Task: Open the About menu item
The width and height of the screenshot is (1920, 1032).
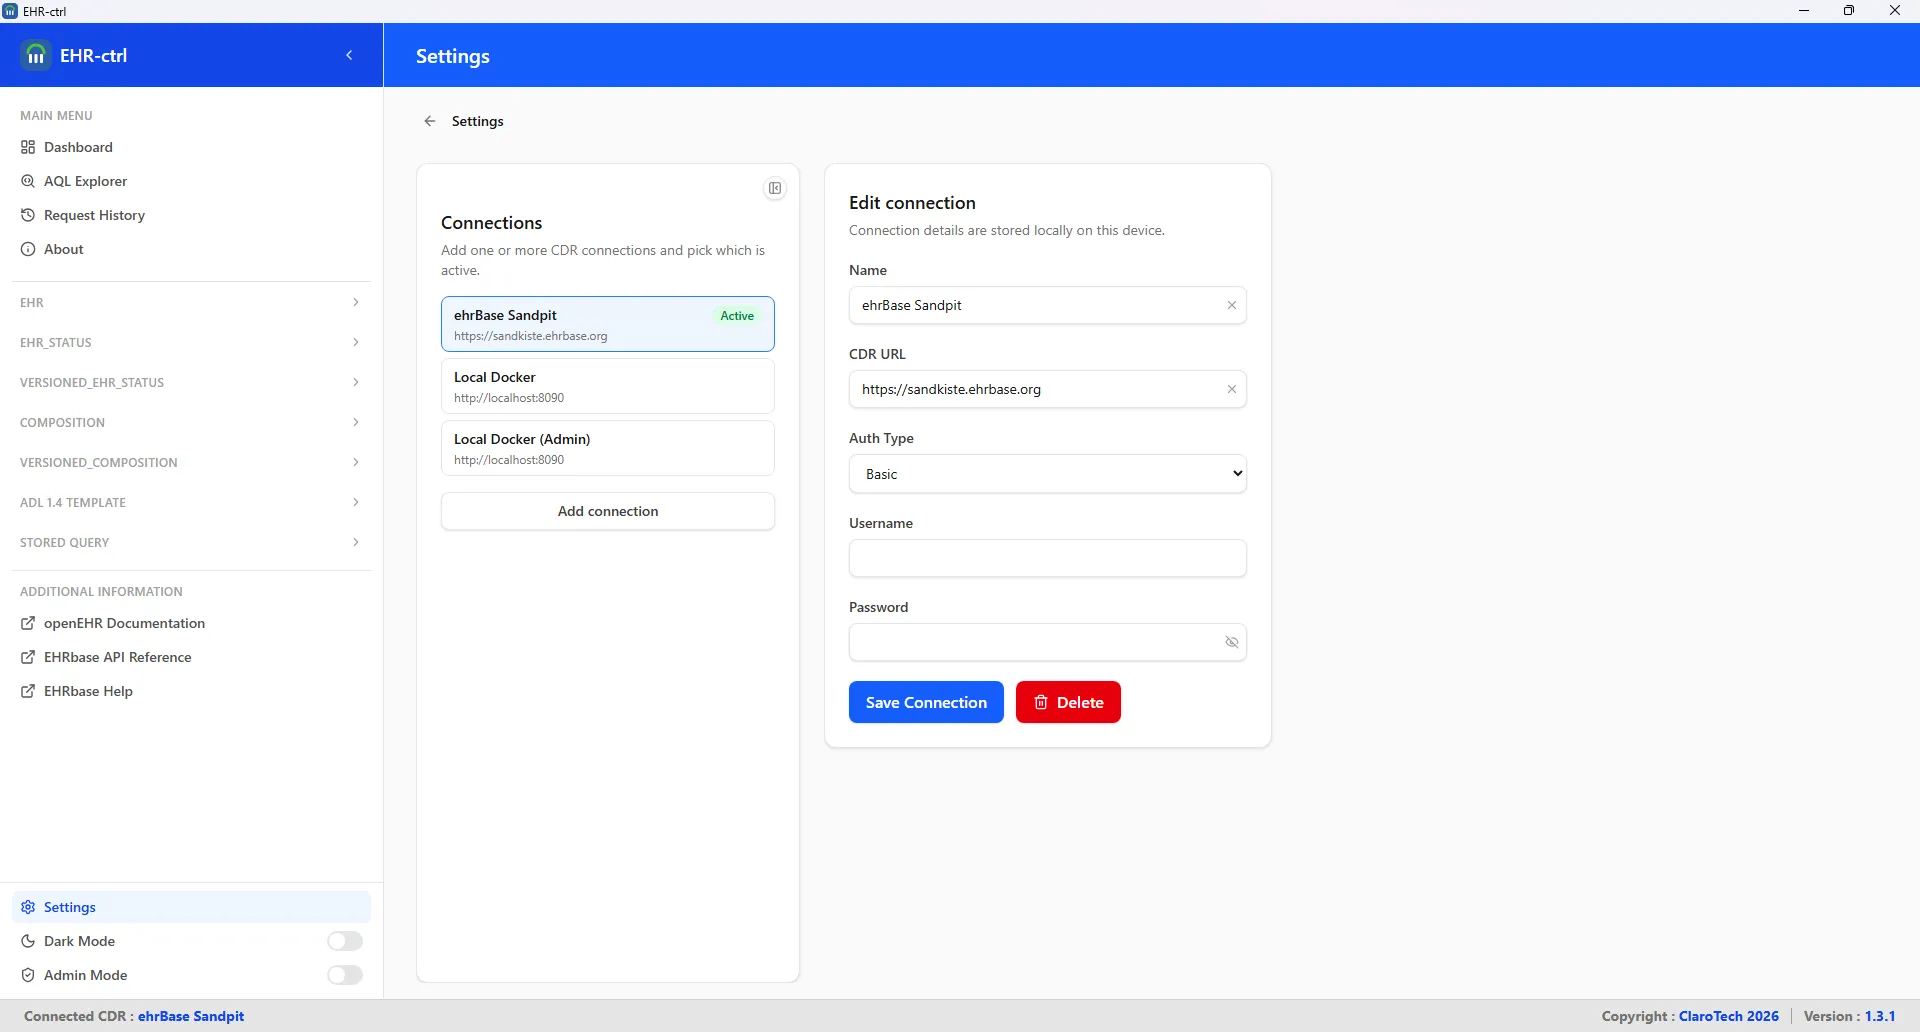Action: [191, 249]
